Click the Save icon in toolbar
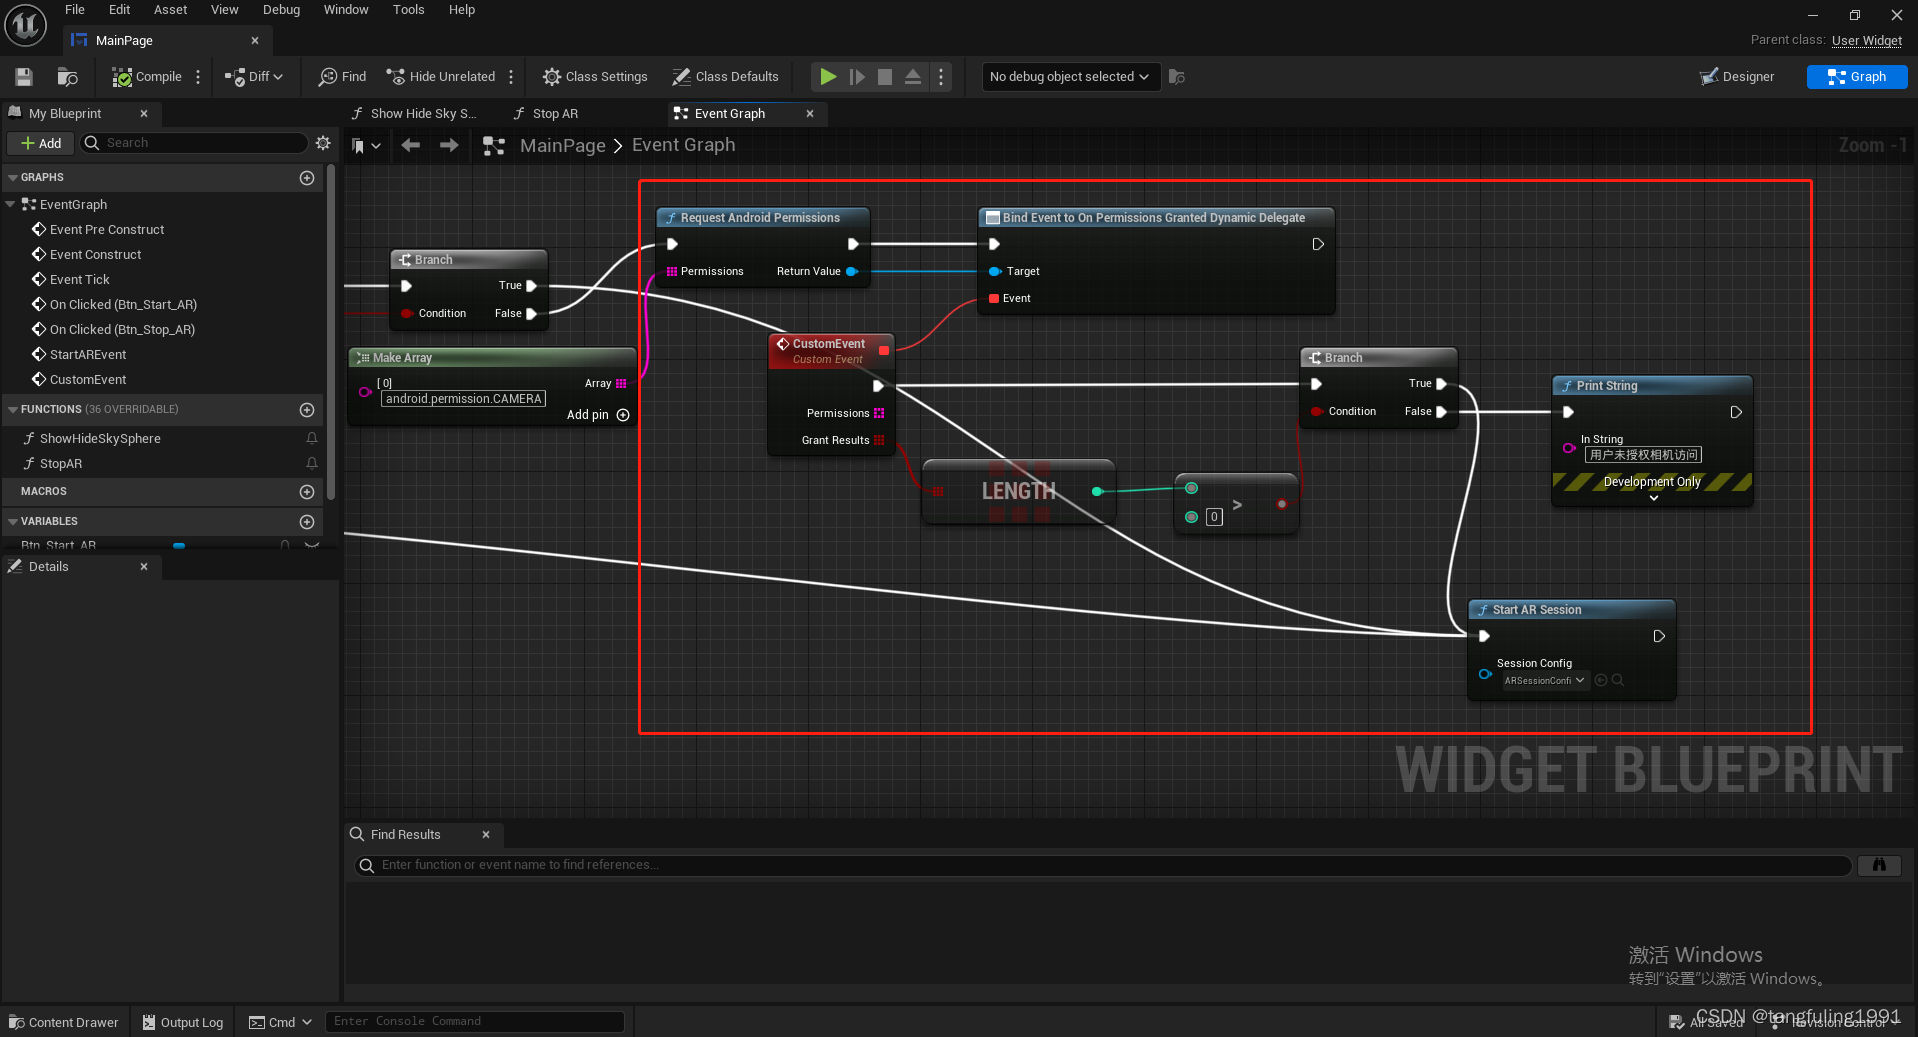The image size is (1918, 1037). pos(24,77)
